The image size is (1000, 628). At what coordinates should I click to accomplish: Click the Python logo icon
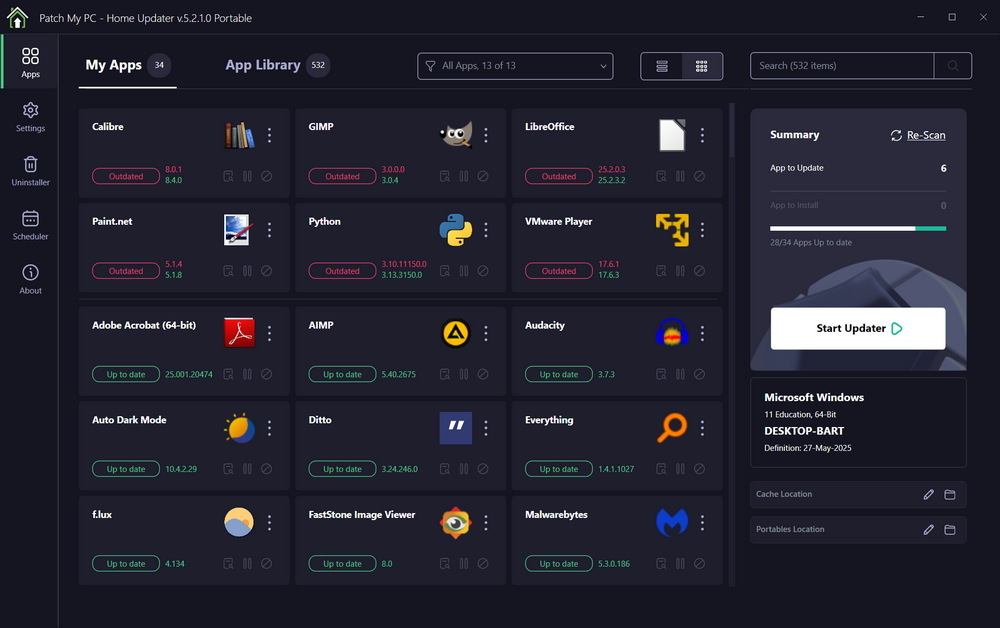tap(456, 230)
